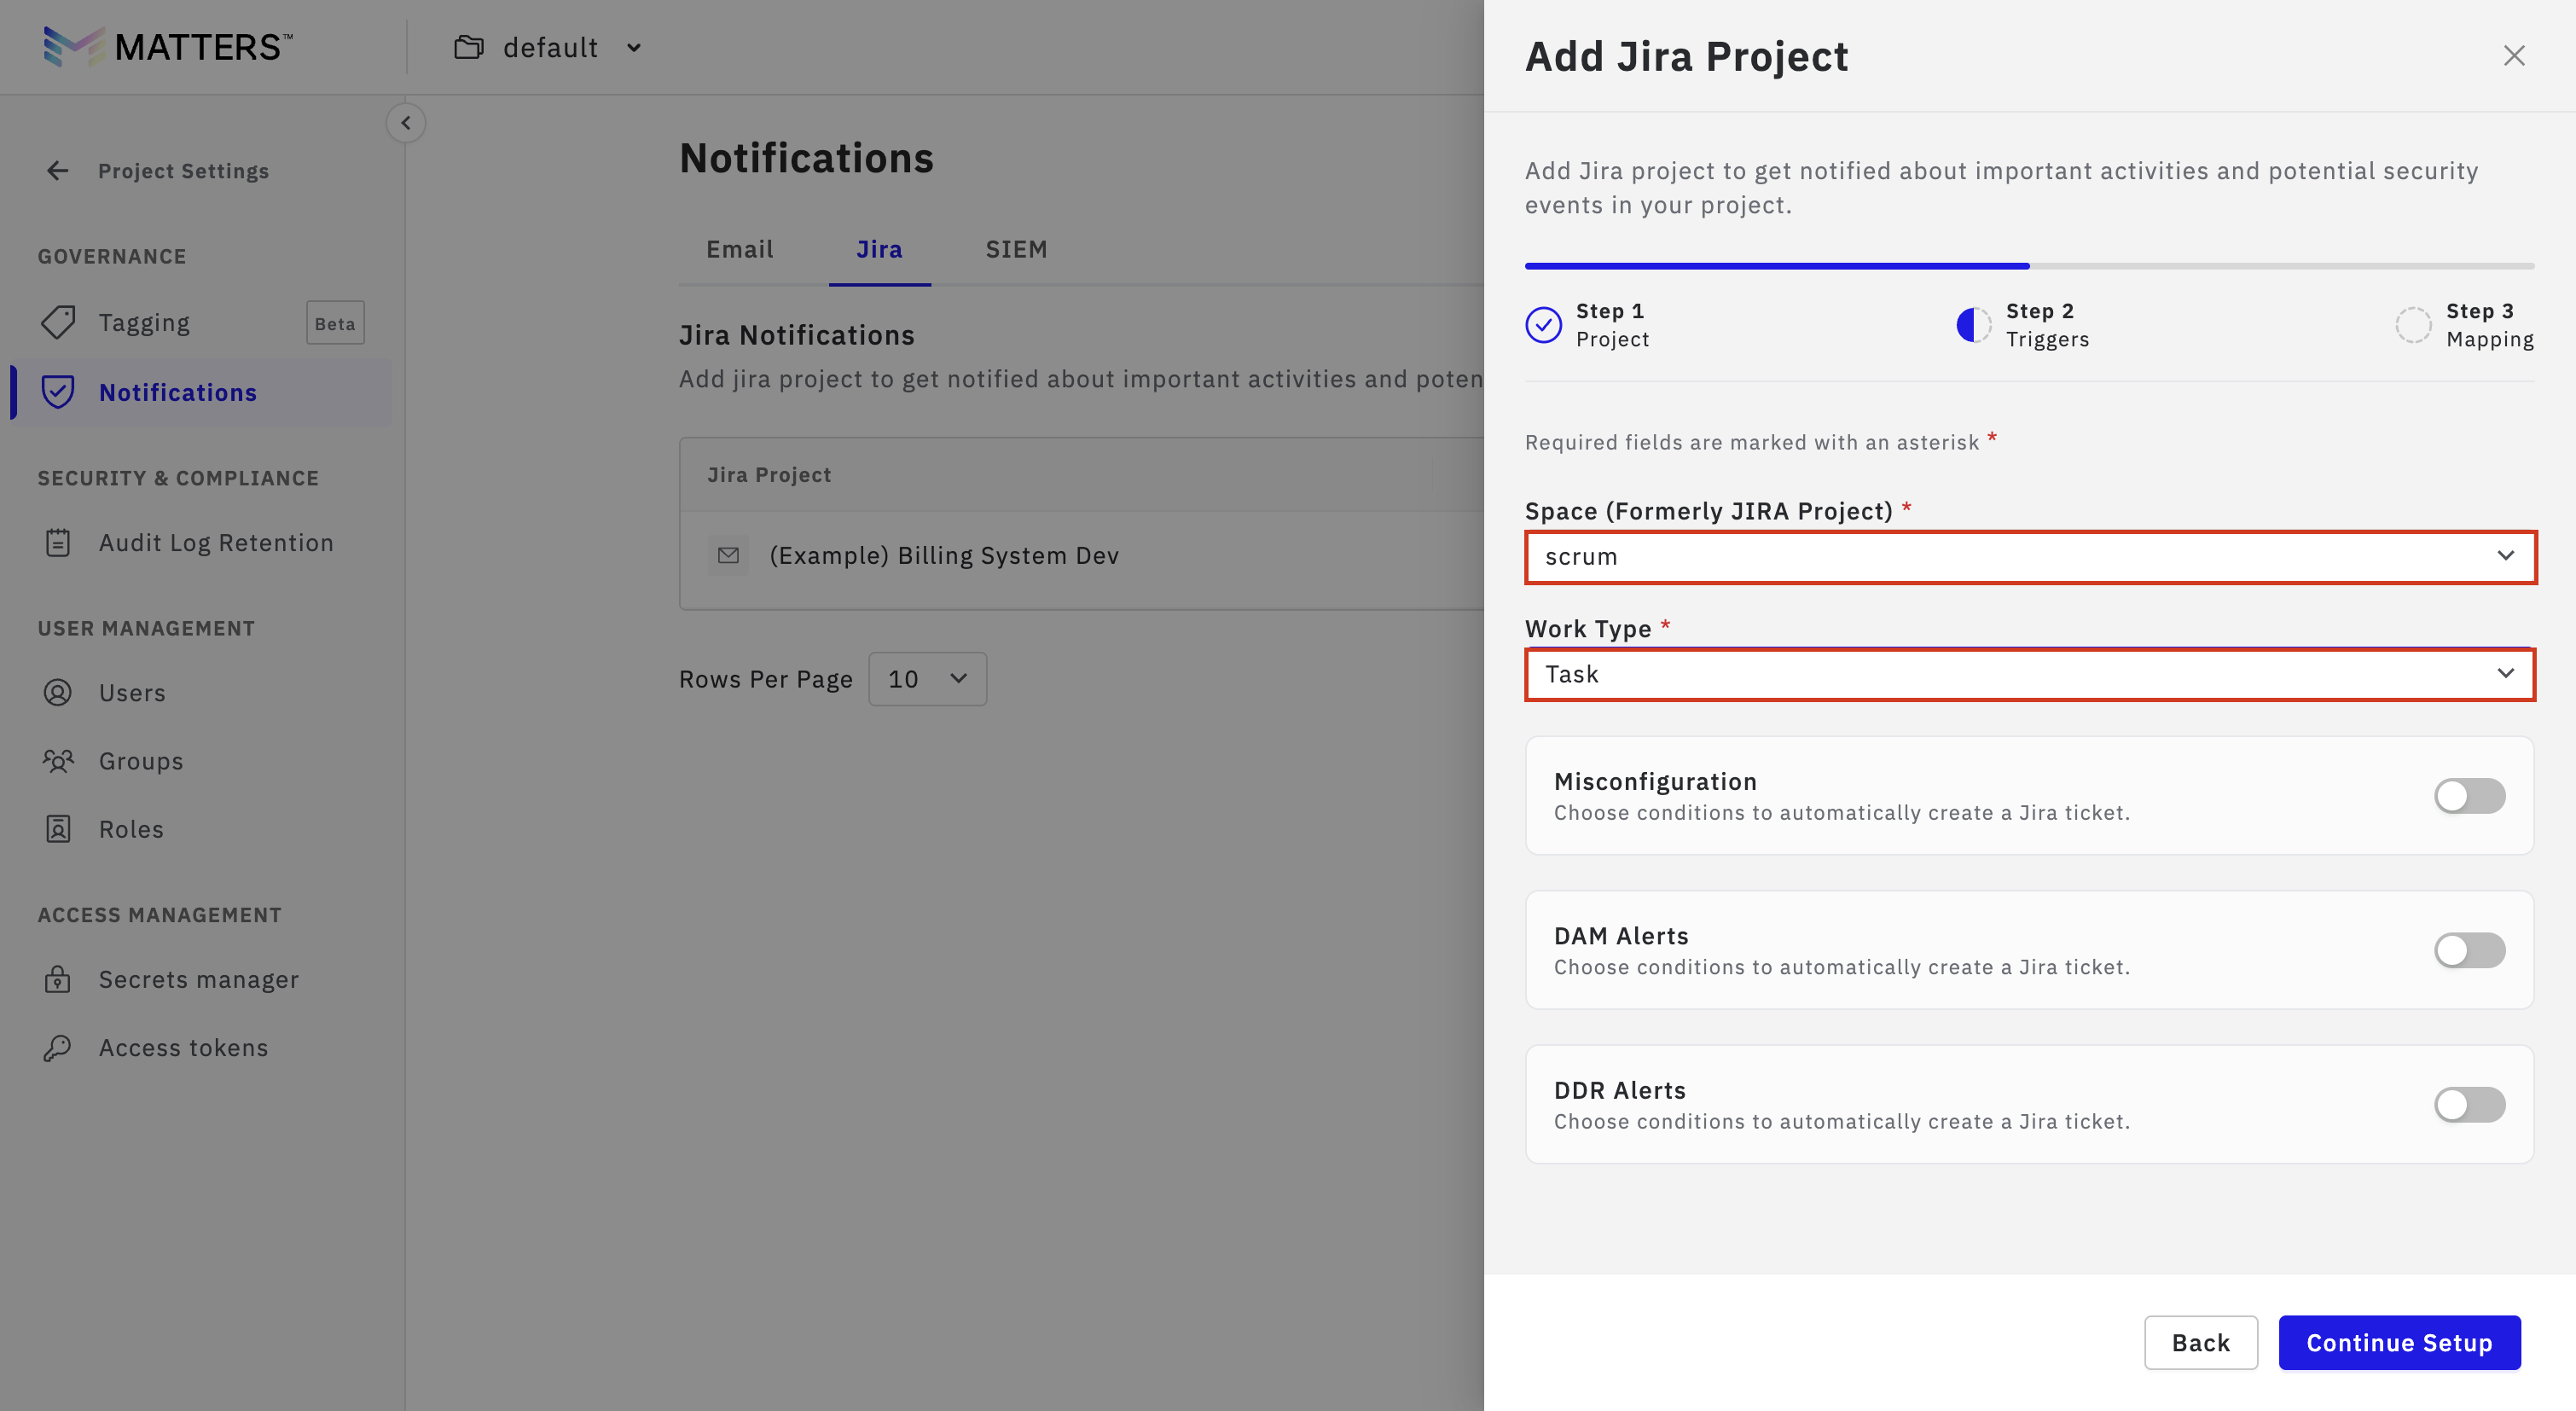
Task: Switch to the Email tab
Action: point(739,249)
